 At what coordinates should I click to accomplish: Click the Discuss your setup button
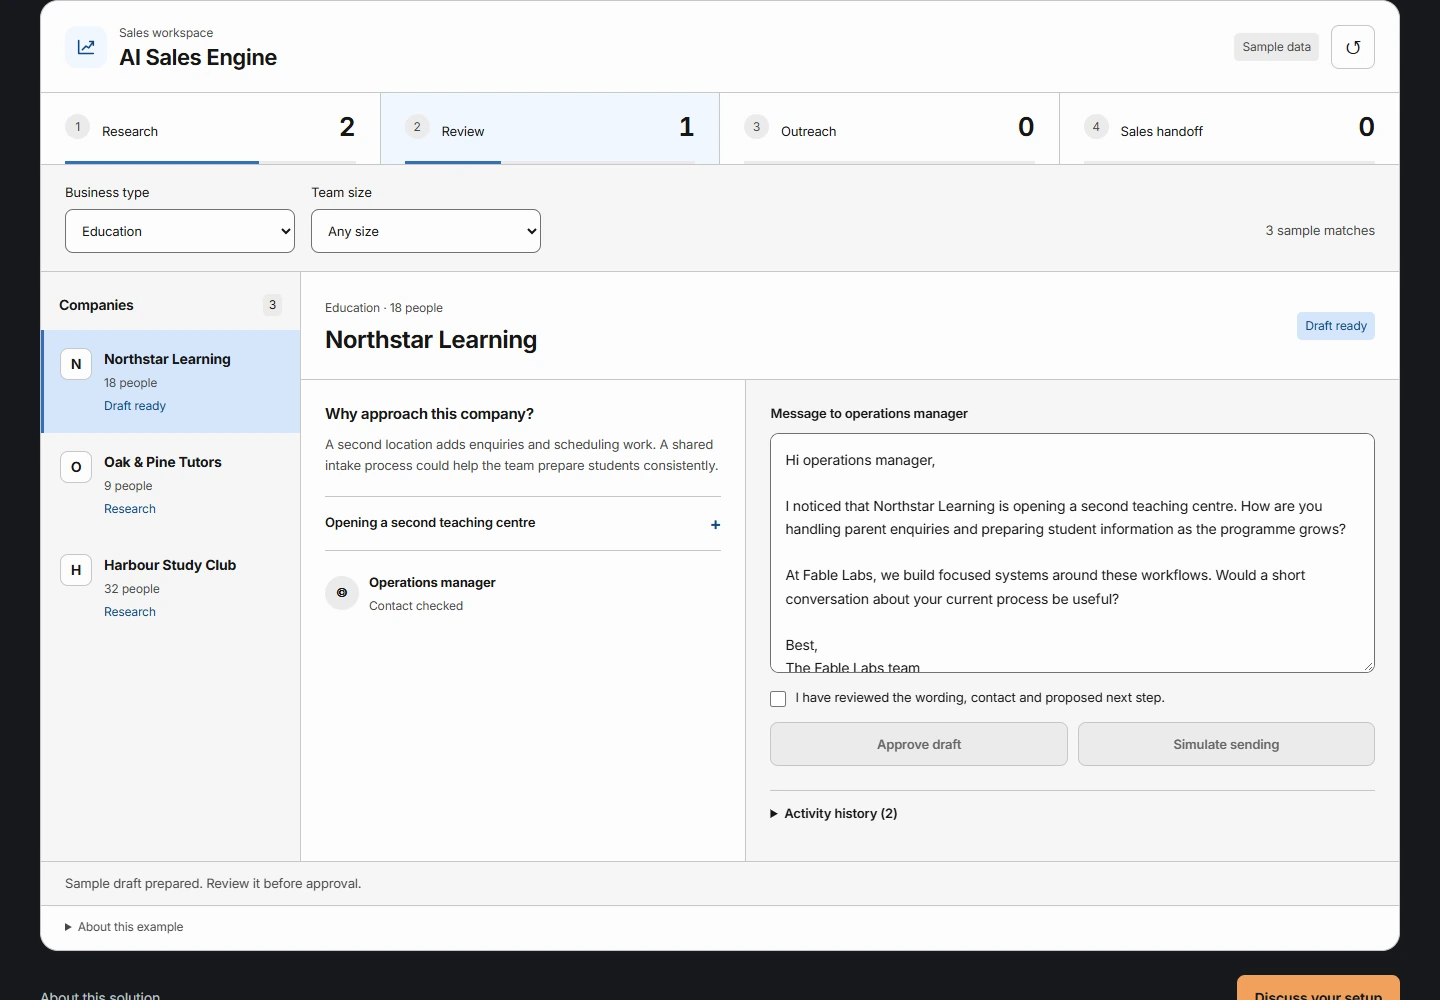(1318, 988)
